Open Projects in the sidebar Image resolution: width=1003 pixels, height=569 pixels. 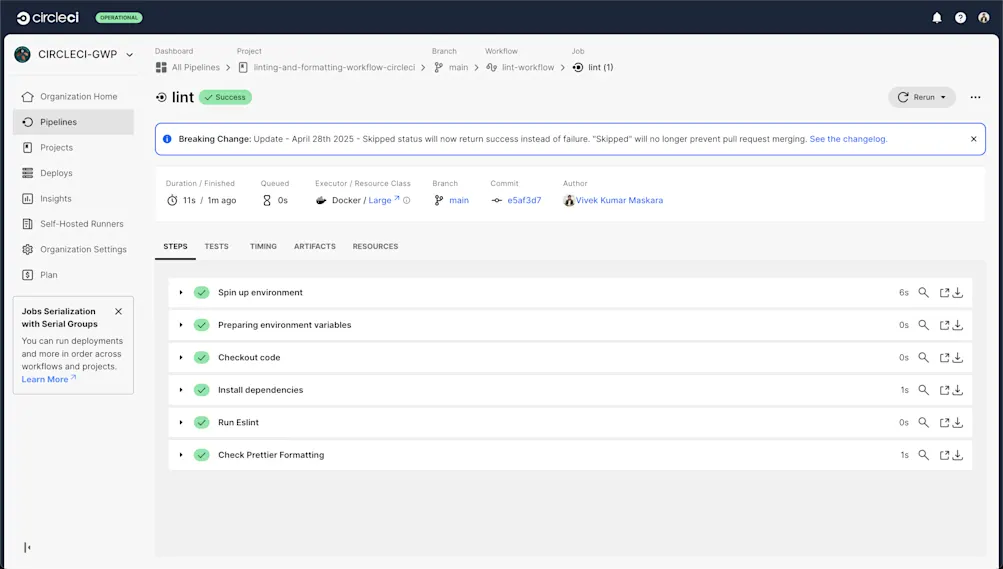click(73, 148)
